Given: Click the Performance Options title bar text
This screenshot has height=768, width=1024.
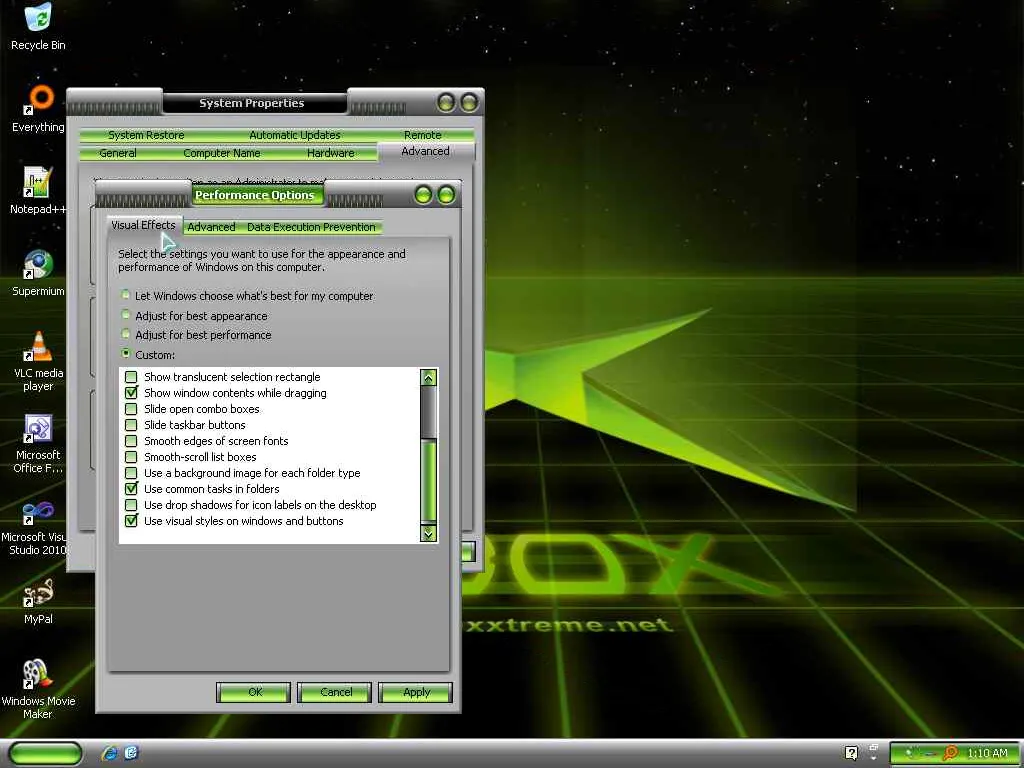Looking at the screenshot, I should 255,195.
